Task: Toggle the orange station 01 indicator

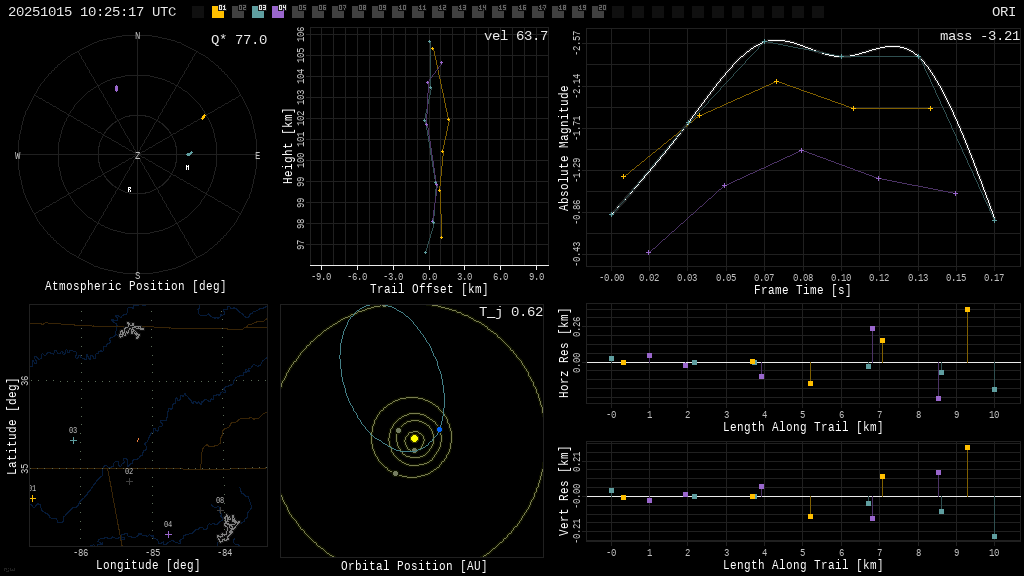Action: [218, 12]
